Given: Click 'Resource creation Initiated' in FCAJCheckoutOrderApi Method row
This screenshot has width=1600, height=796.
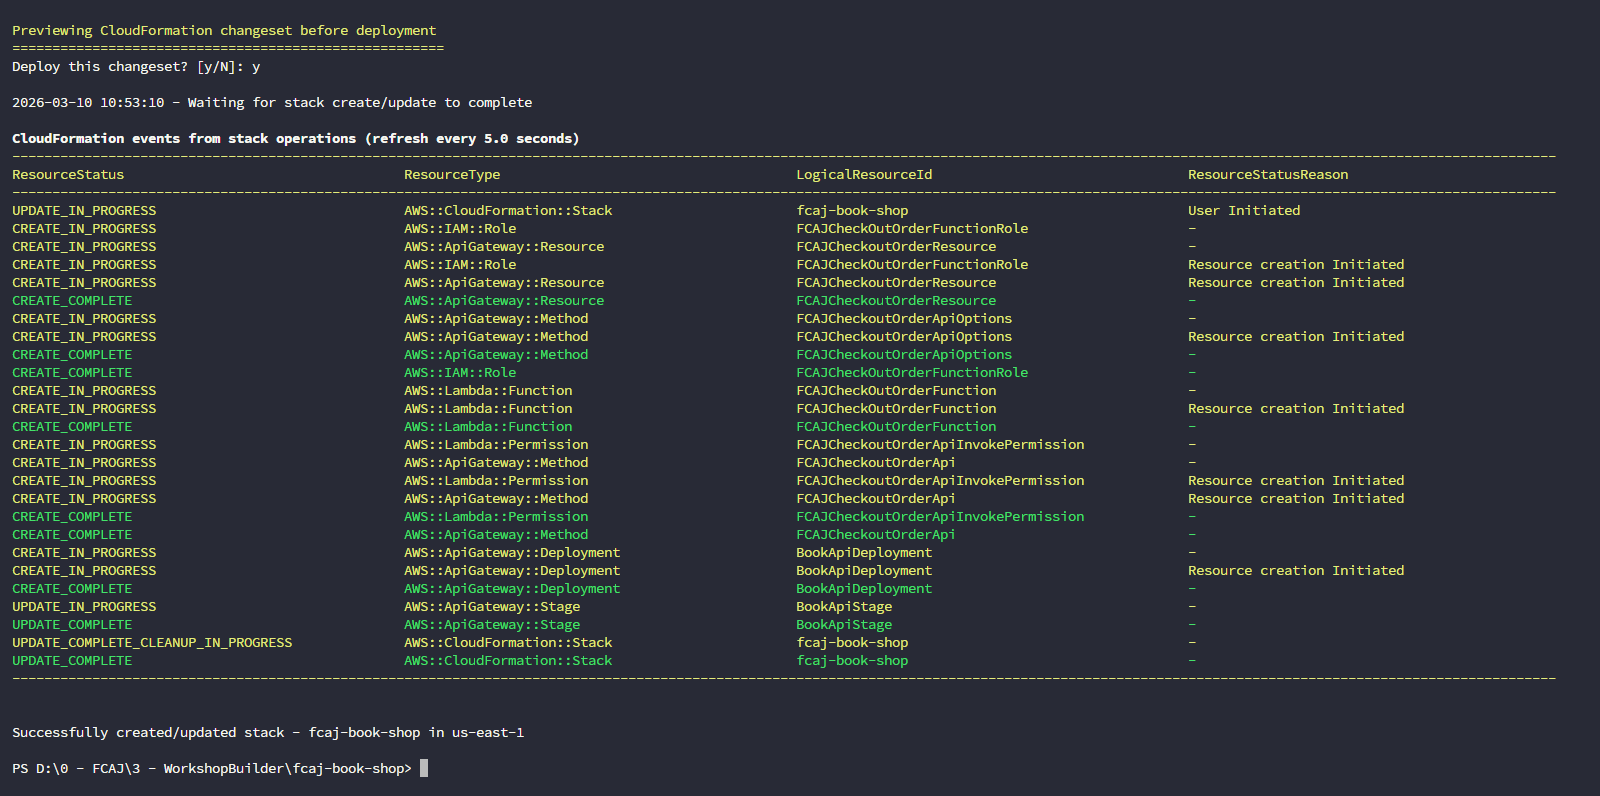Looking at the screenshot, I should 1296,498.
